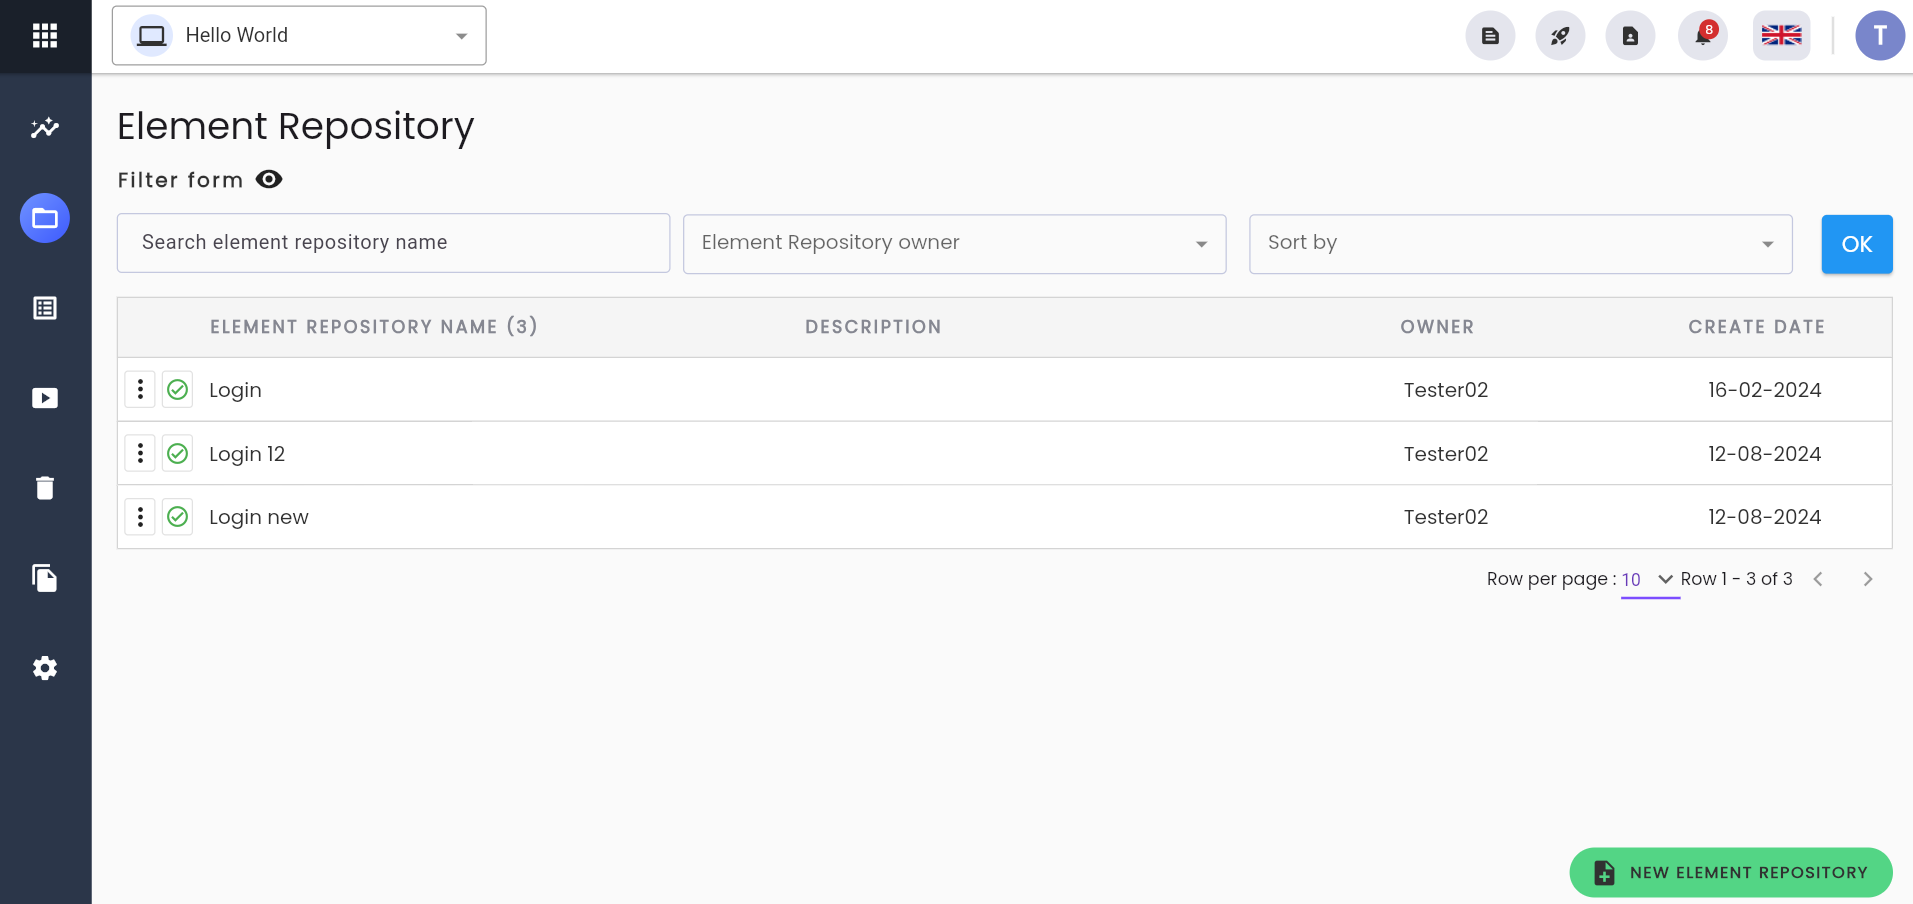Screen dimensions: 1913x904
Task: Toggle filter form visibility eye icon
Action: (269, 179)
